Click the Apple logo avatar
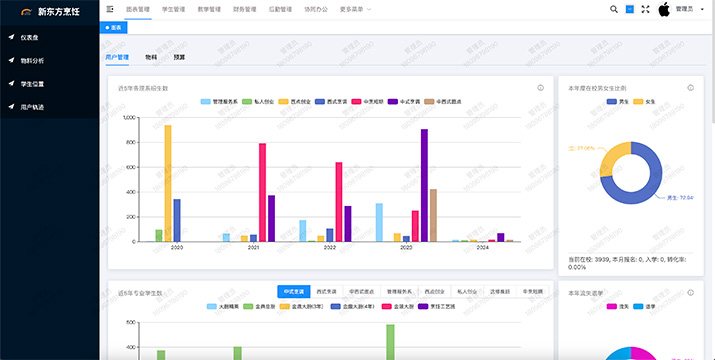715x360 pixels. tap(664, 9)
